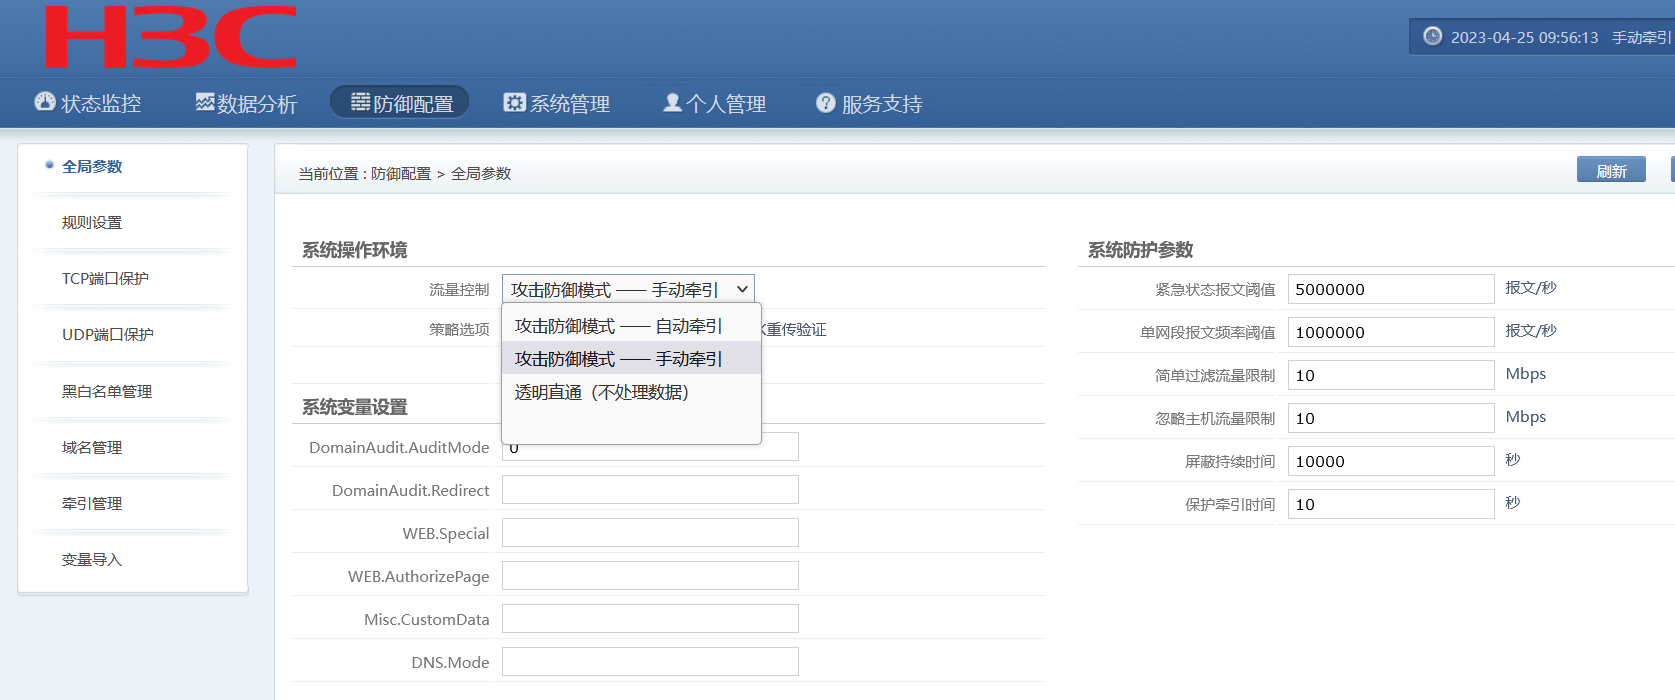
Task: Go to 变量导入 in the sidebar
Action: coord(92,560)
